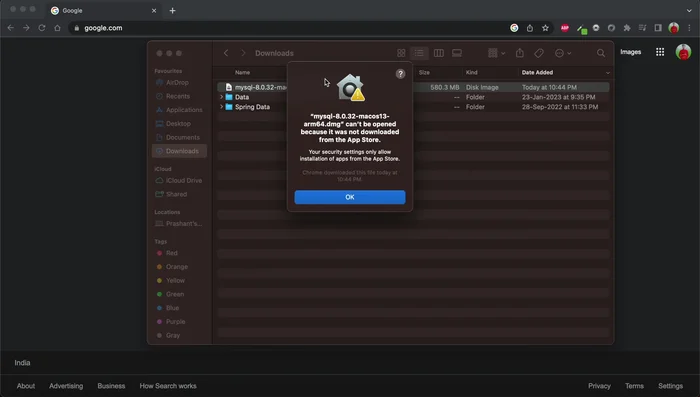Image resolution: width=700 pixels, height=397 pixels.
Task: Open AirDrop in the Finder sidebar
Action: [177, 83]
